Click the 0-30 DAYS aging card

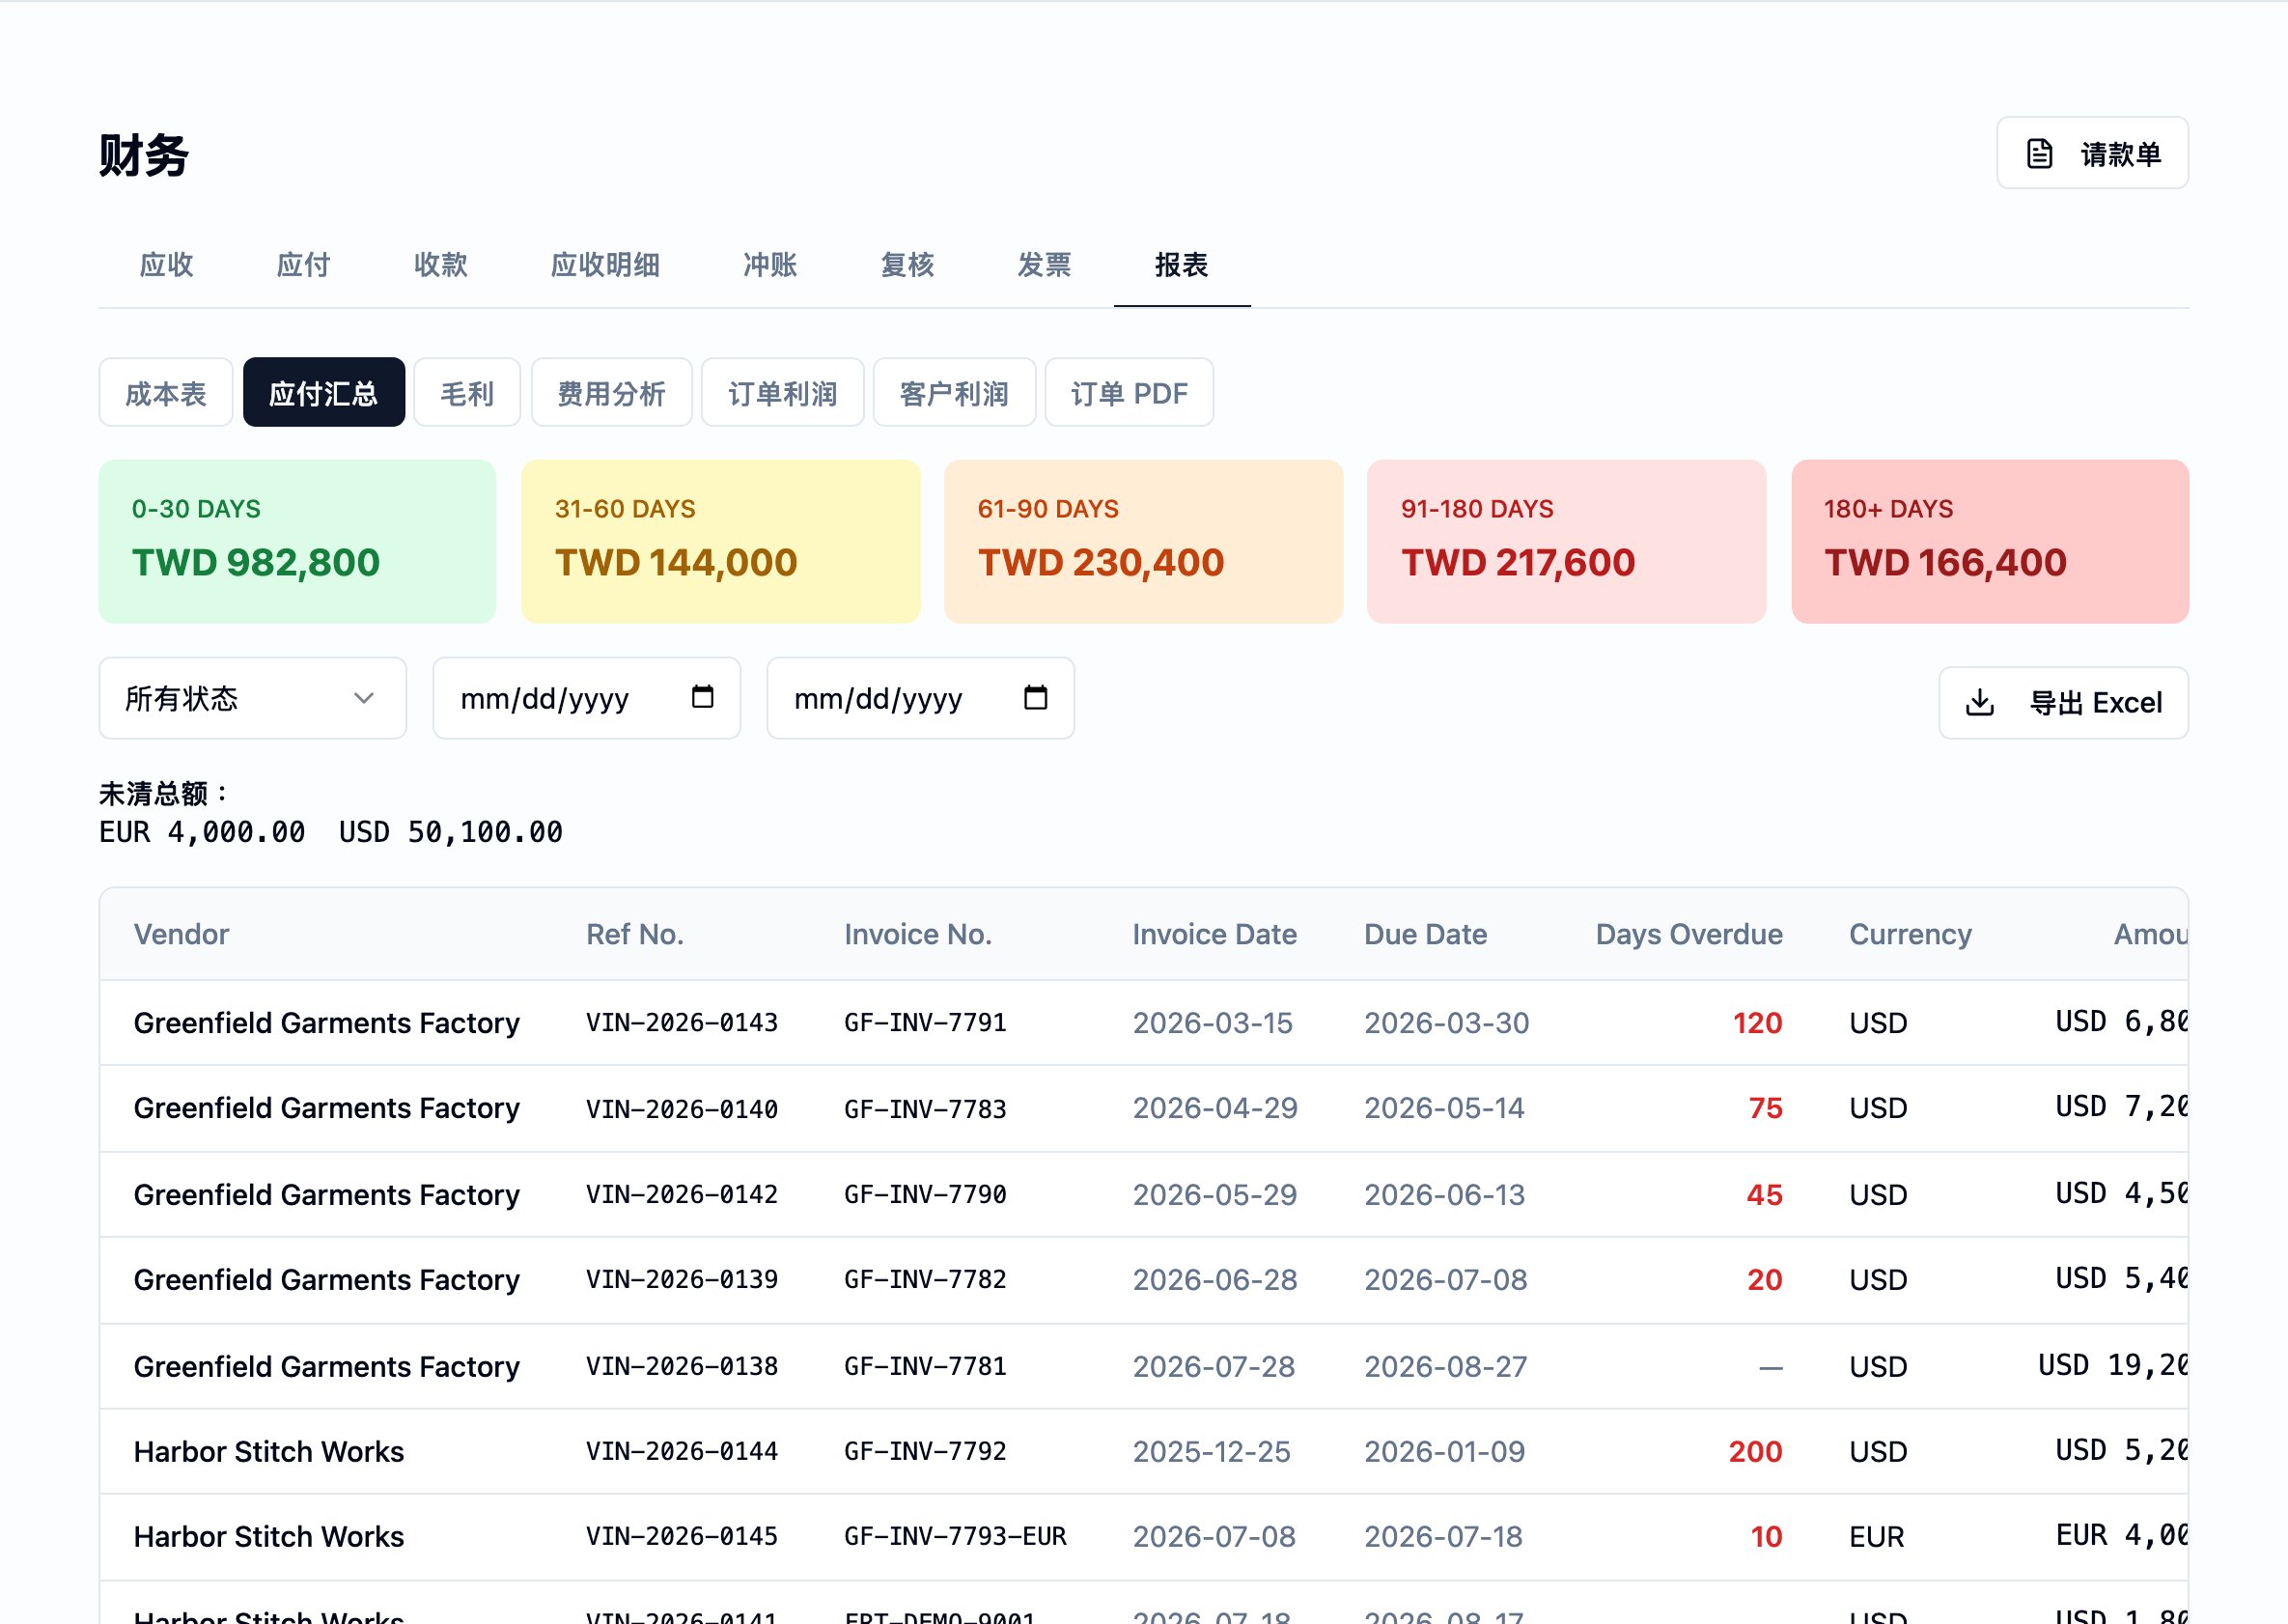click(297, 542)
